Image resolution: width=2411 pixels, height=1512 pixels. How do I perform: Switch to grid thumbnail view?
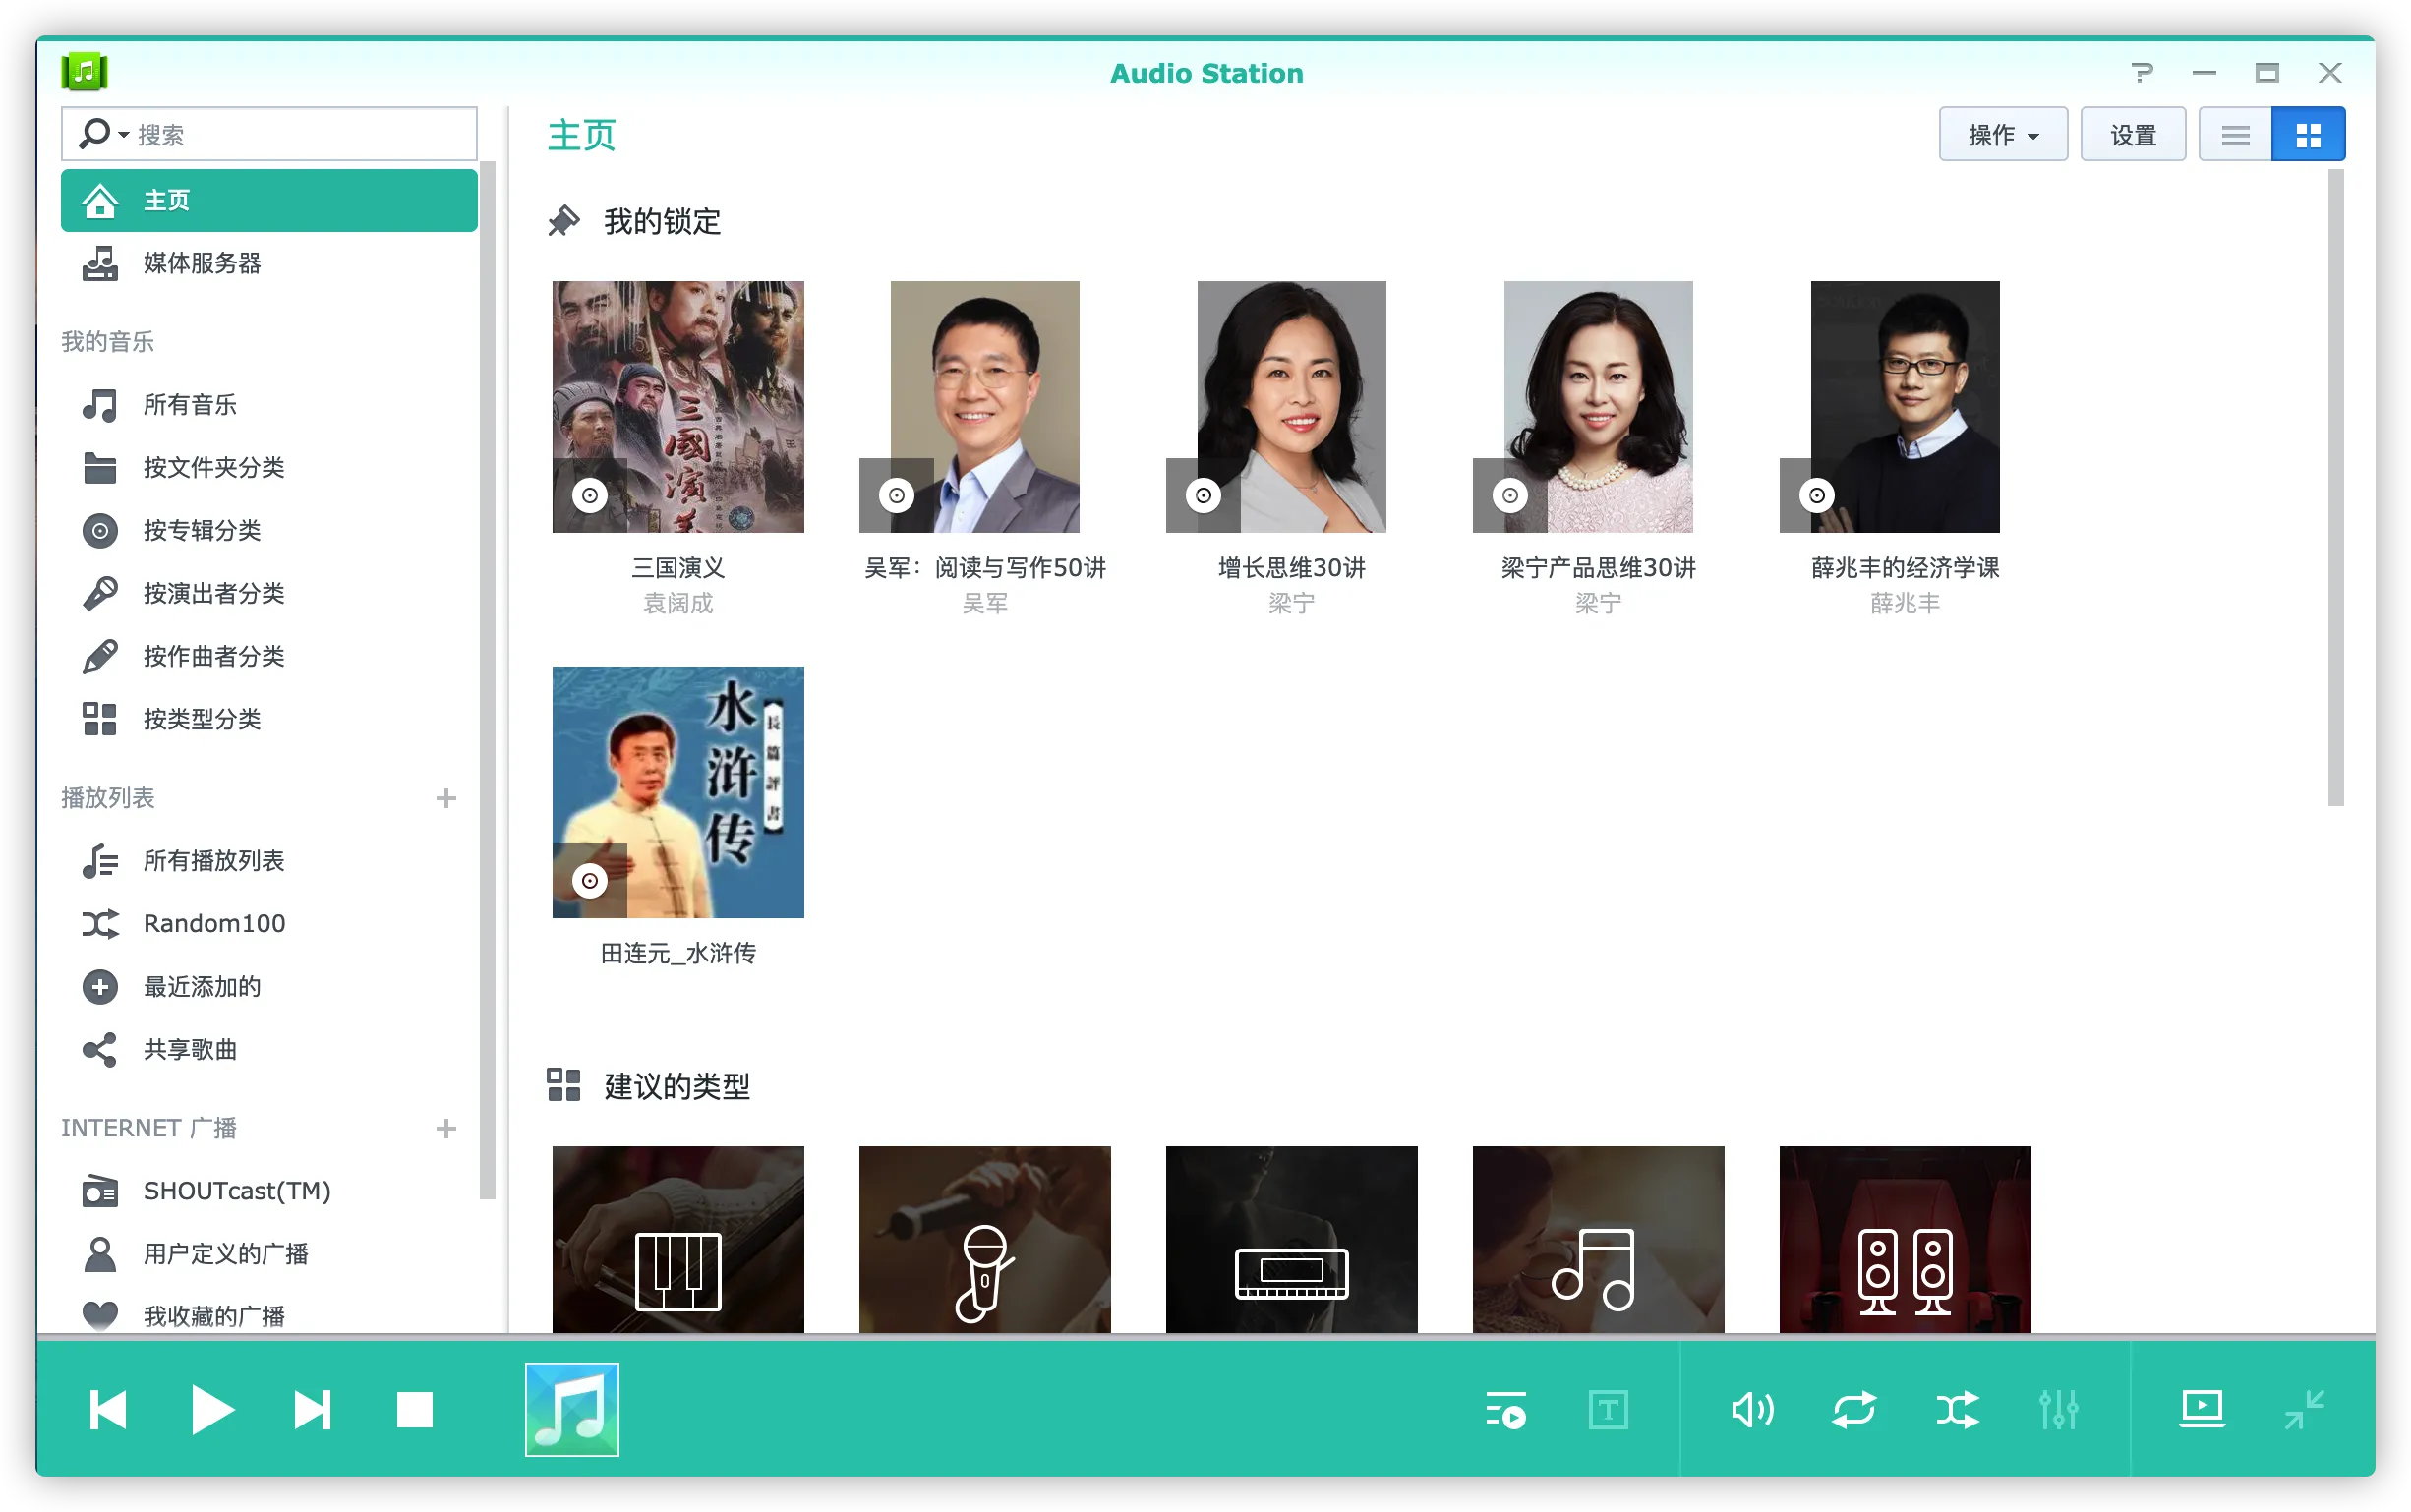2308,135
